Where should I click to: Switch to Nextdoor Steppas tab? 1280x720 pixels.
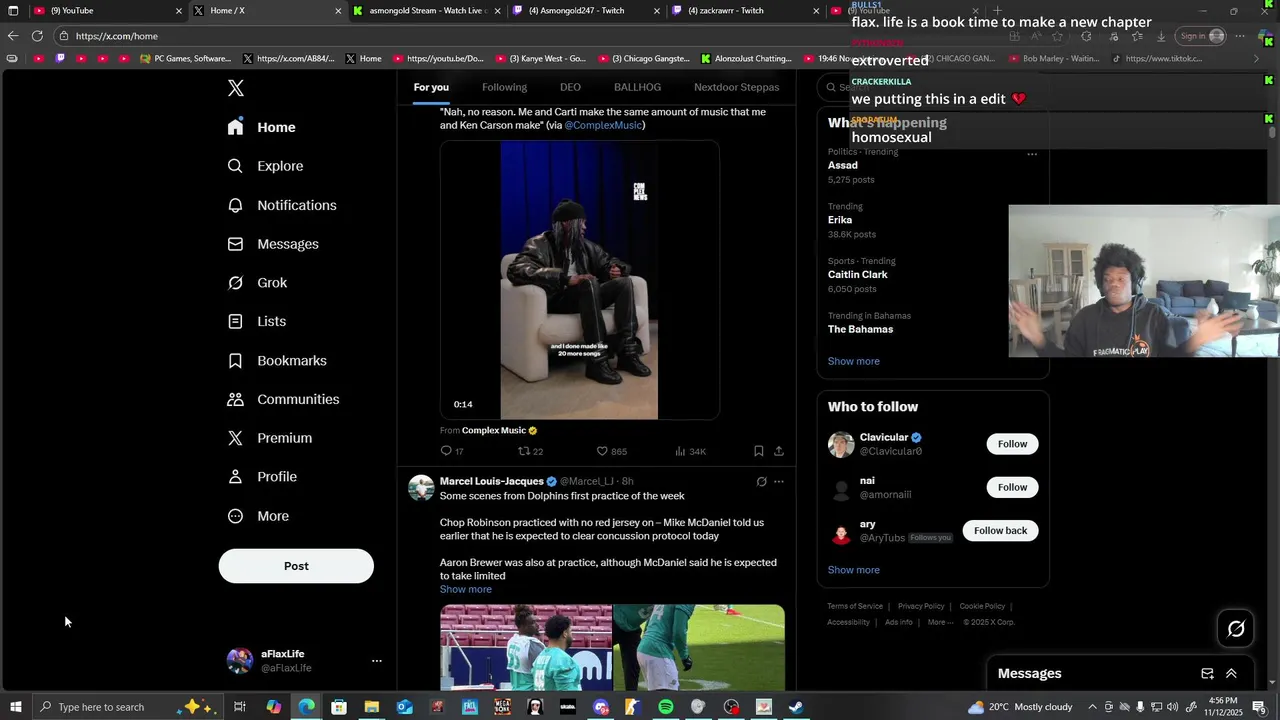pyautogui.click(x=737, y=87)
